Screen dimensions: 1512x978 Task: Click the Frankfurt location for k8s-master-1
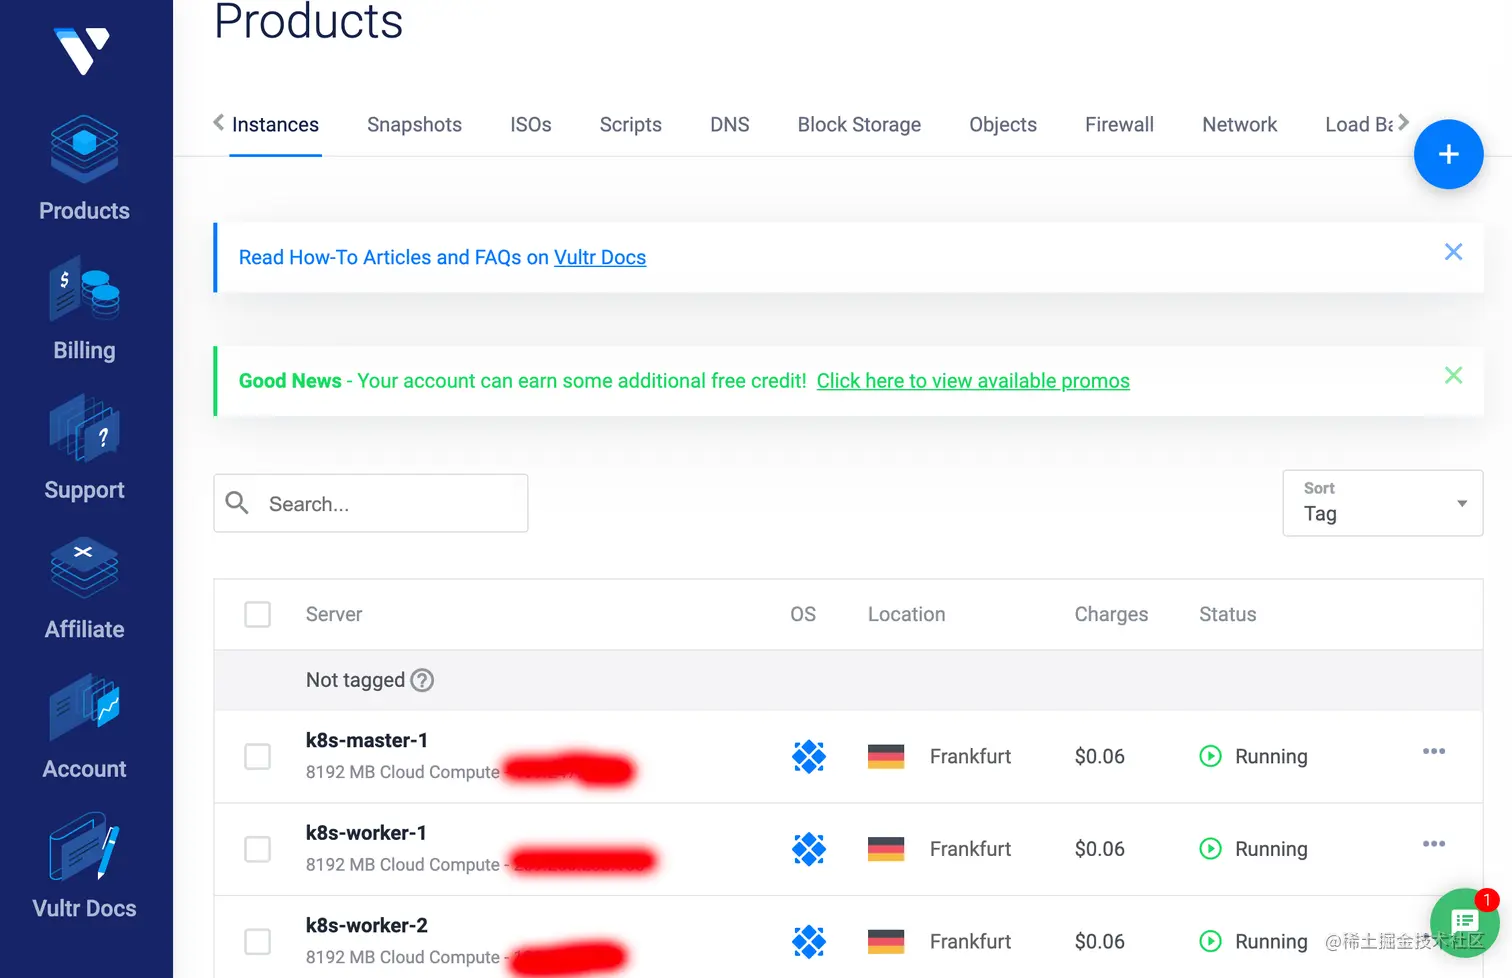point(970,756)
